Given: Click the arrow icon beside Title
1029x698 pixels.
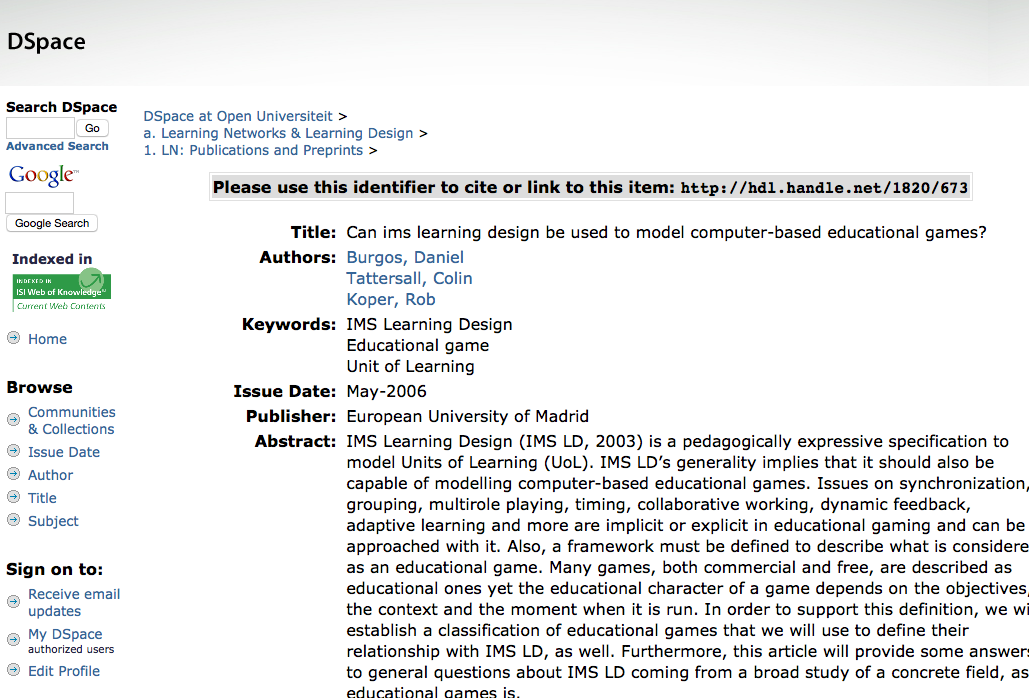Looking at the screenshot, I should [13, 497].
